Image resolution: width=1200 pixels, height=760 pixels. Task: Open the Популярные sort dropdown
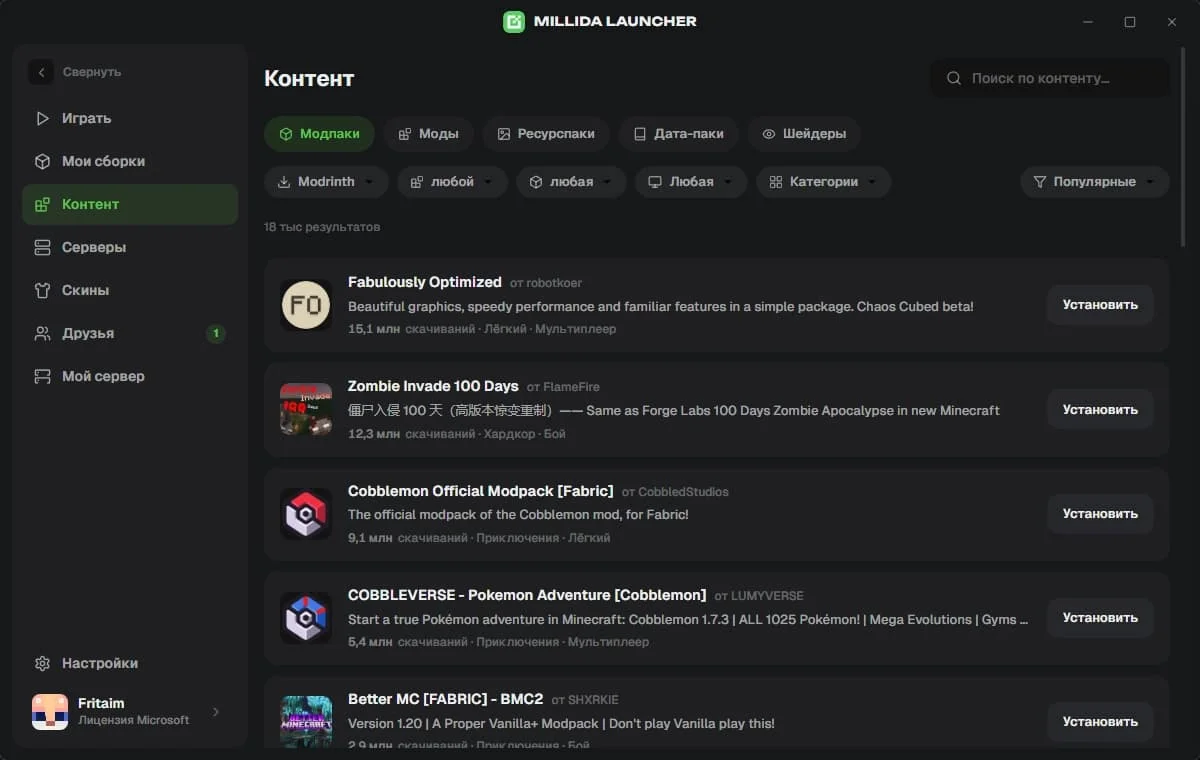[x=1095, y=182]
